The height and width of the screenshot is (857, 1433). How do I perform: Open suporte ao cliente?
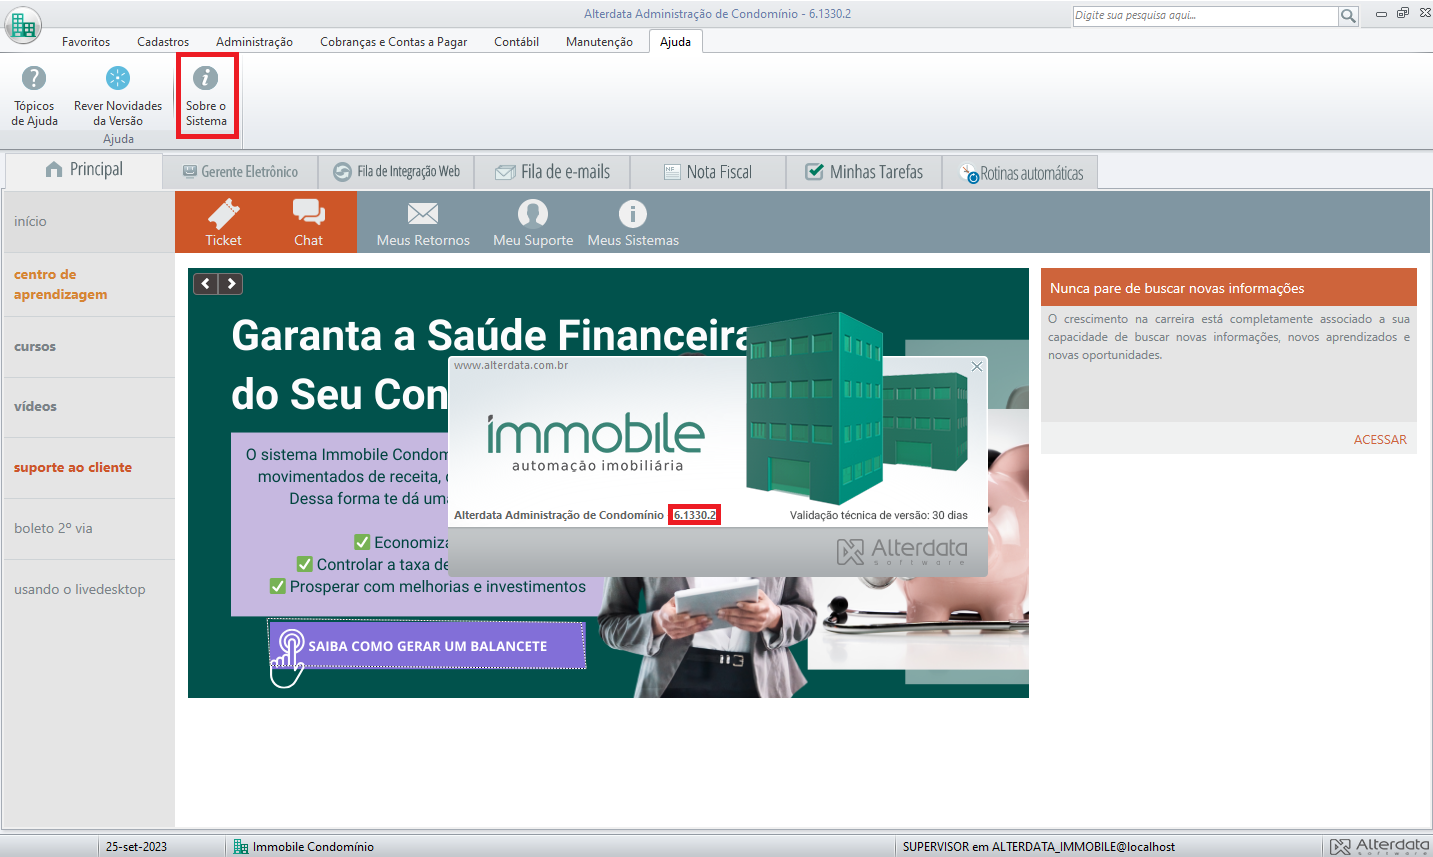pos(88,468)
